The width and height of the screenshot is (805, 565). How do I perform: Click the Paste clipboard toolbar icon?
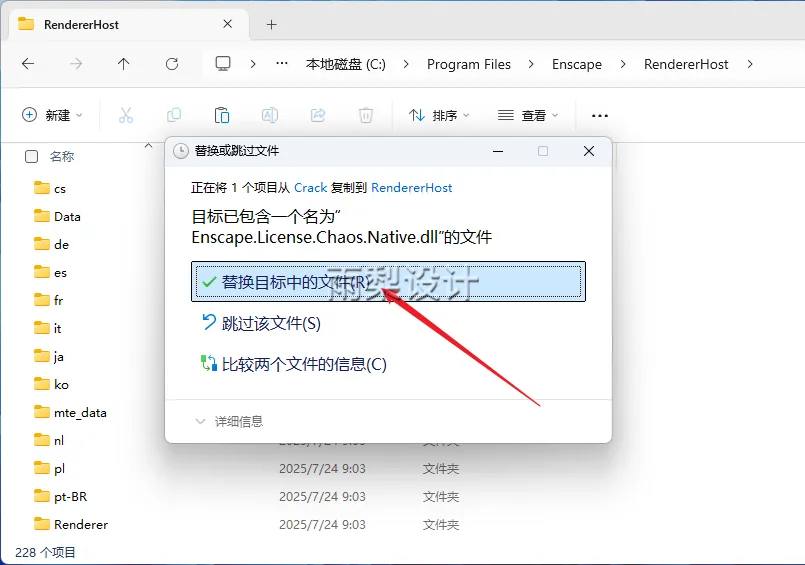[222, 115]
